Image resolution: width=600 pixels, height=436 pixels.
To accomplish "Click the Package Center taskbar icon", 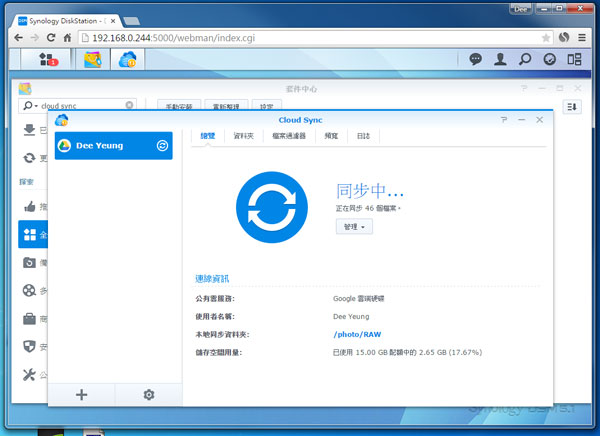I will pyautogui.click(x=92, y=60).
